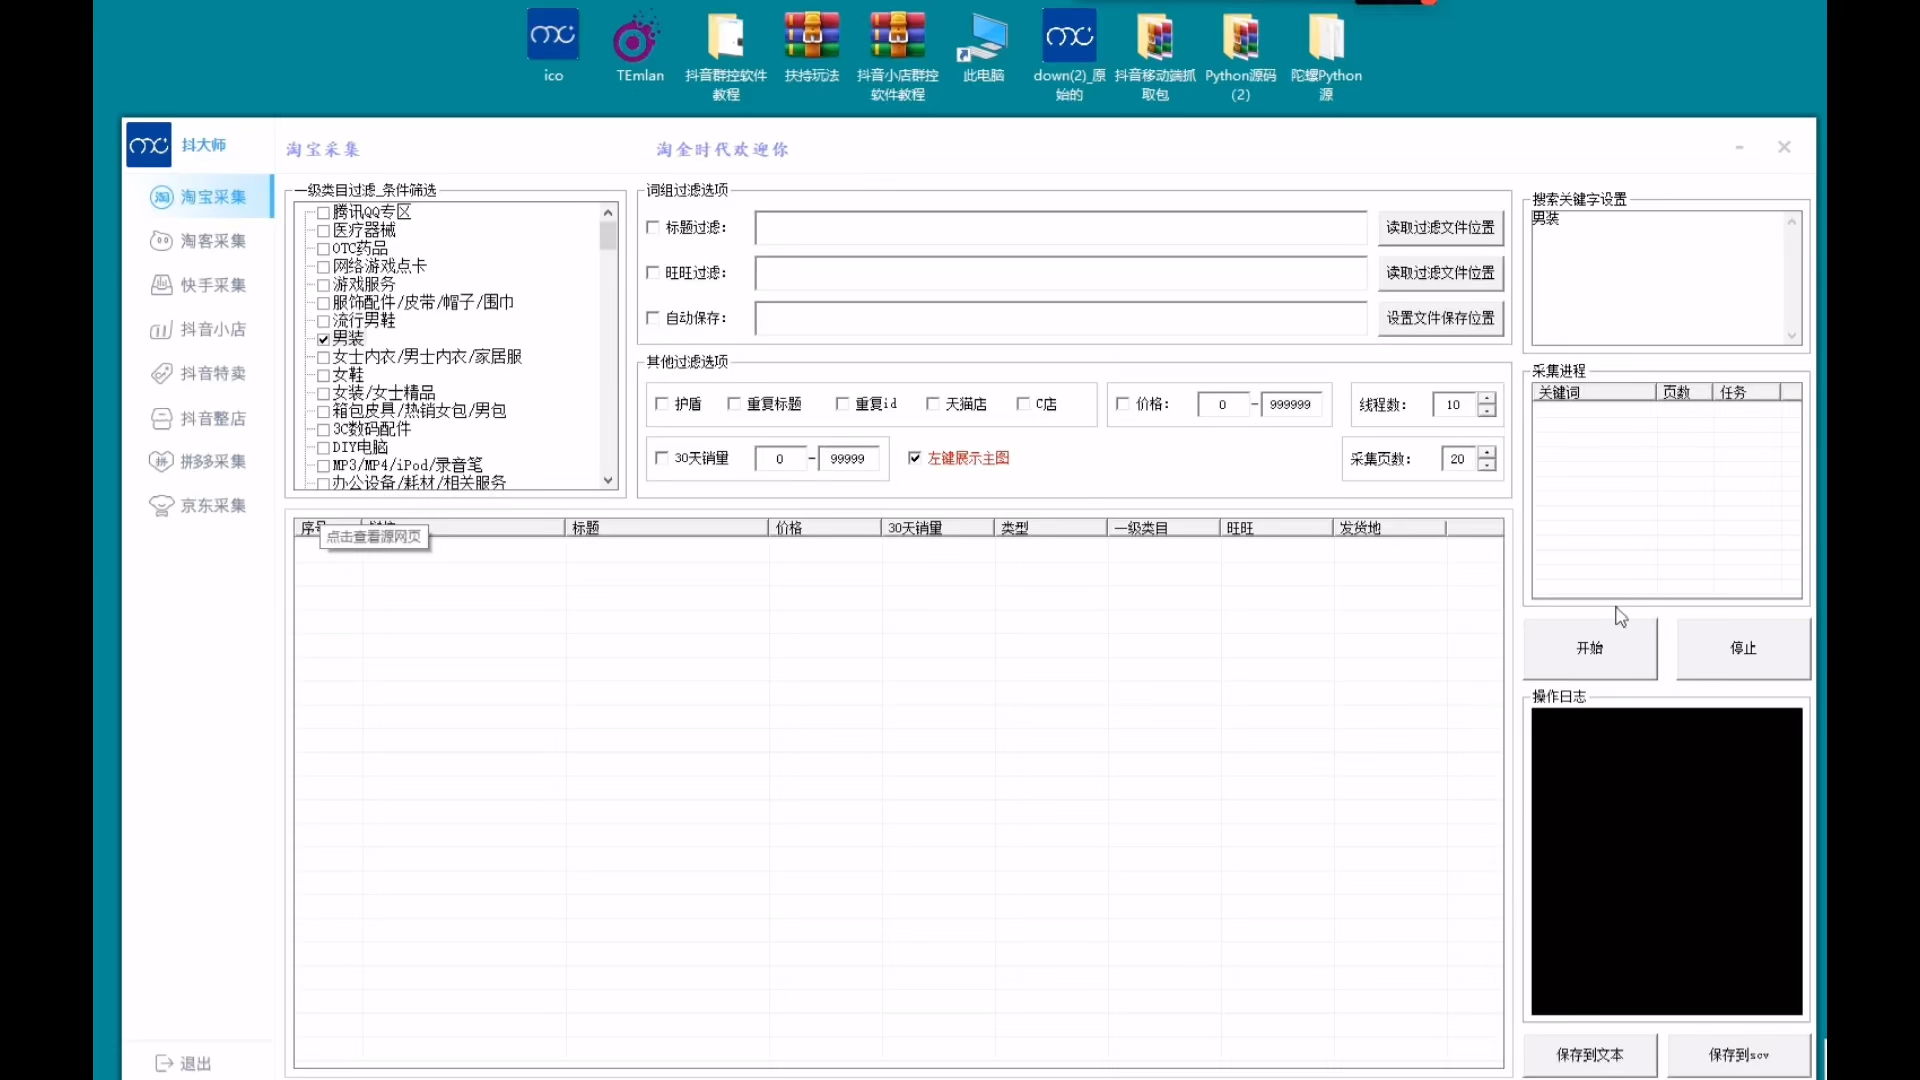Select the 淘宝采集 sidebar icon
Viewport: 1920px width, 1080px height.
(x=199, y=197)
